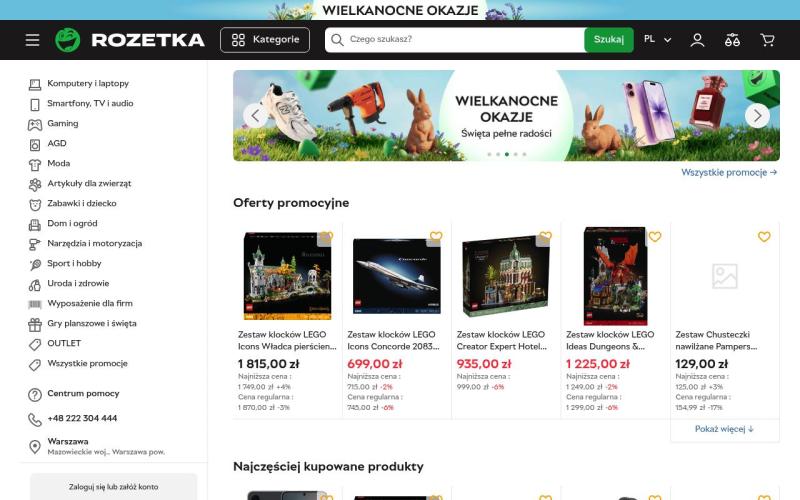Select Gry planszowe i święta category

pyautogui.click(x=92, y=323)
